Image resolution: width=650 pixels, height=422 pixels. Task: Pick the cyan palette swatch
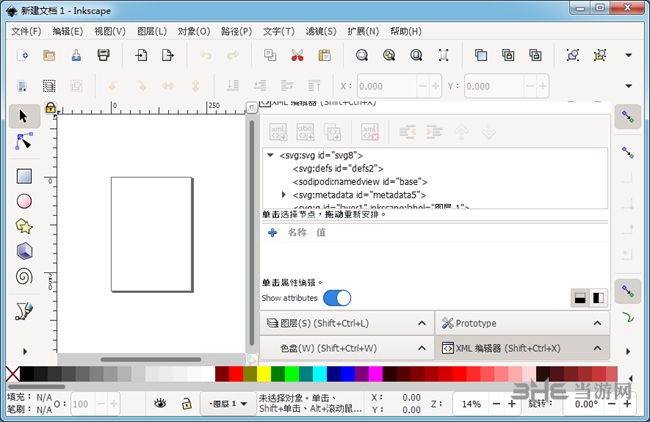click(x=320, y=374)
